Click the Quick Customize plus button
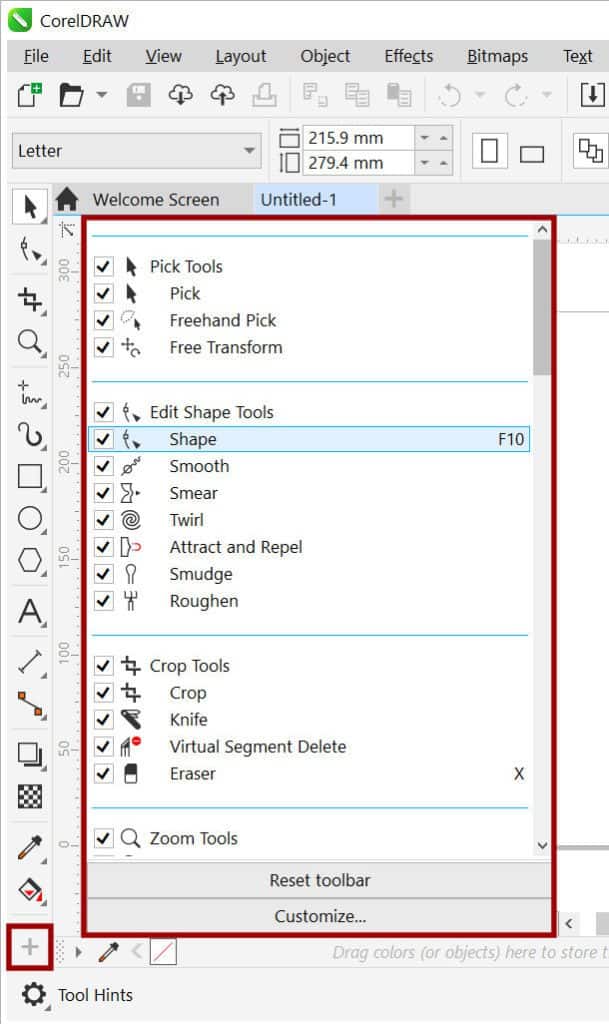609x1024 pixels. pos(30,946)
